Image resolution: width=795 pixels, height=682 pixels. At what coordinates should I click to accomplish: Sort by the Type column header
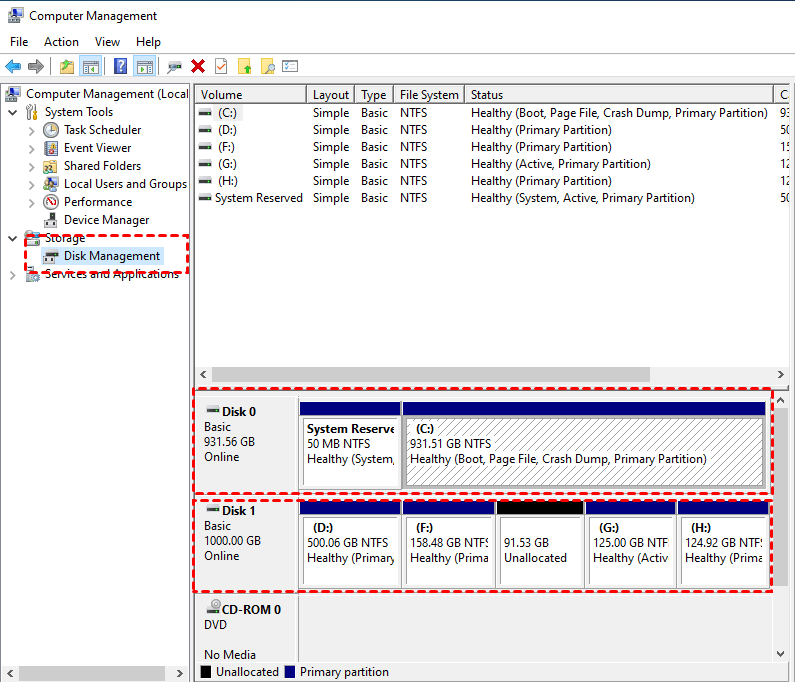coord(374,95)
